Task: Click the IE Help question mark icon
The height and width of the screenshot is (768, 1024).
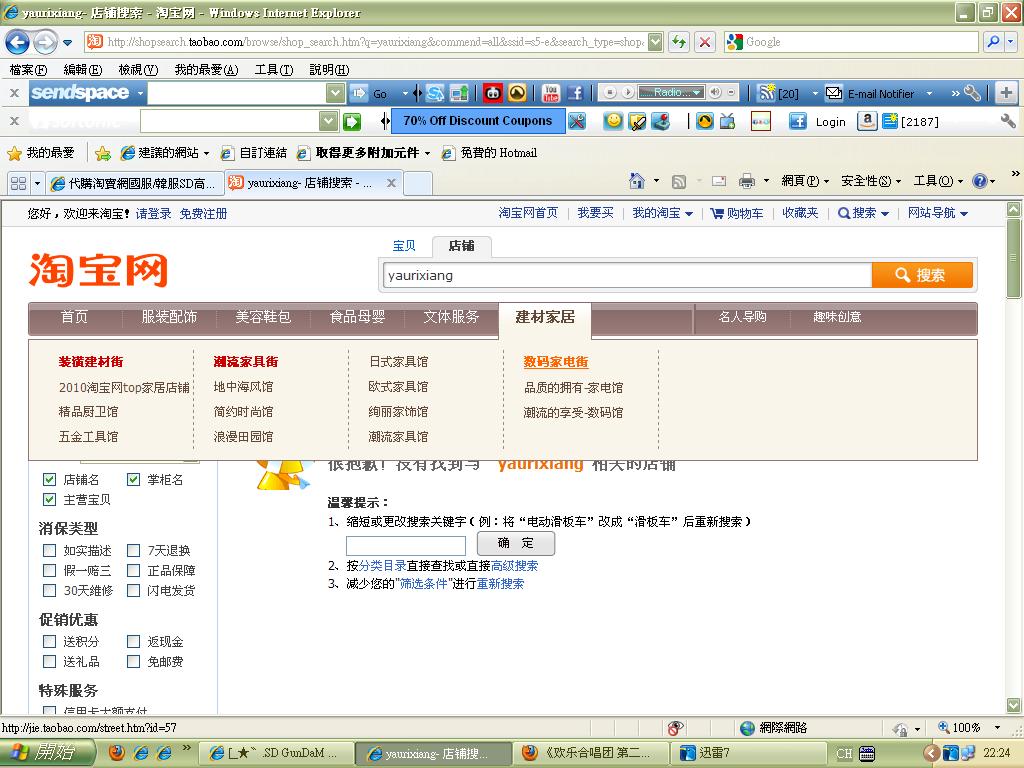Action: click(980, 181)
